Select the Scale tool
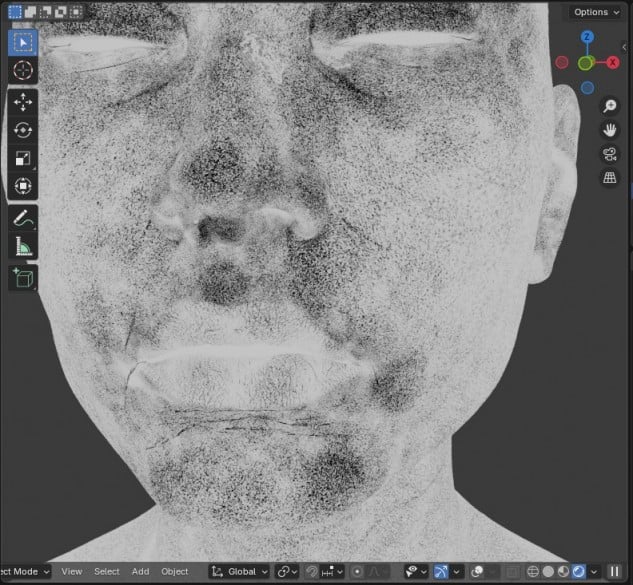The image size is (633, 585). point(23,158)
